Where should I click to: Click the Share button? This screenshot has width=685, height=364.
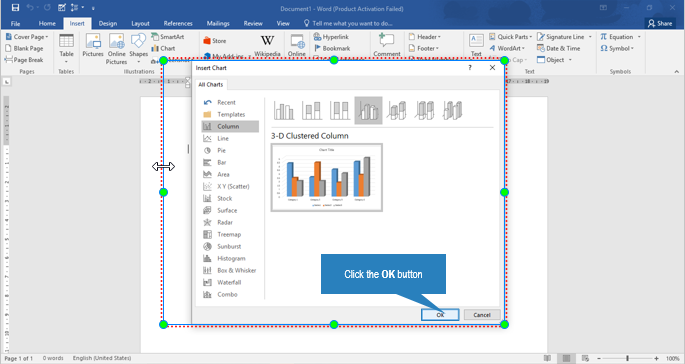pyautogui.click(x=660, y=24)
